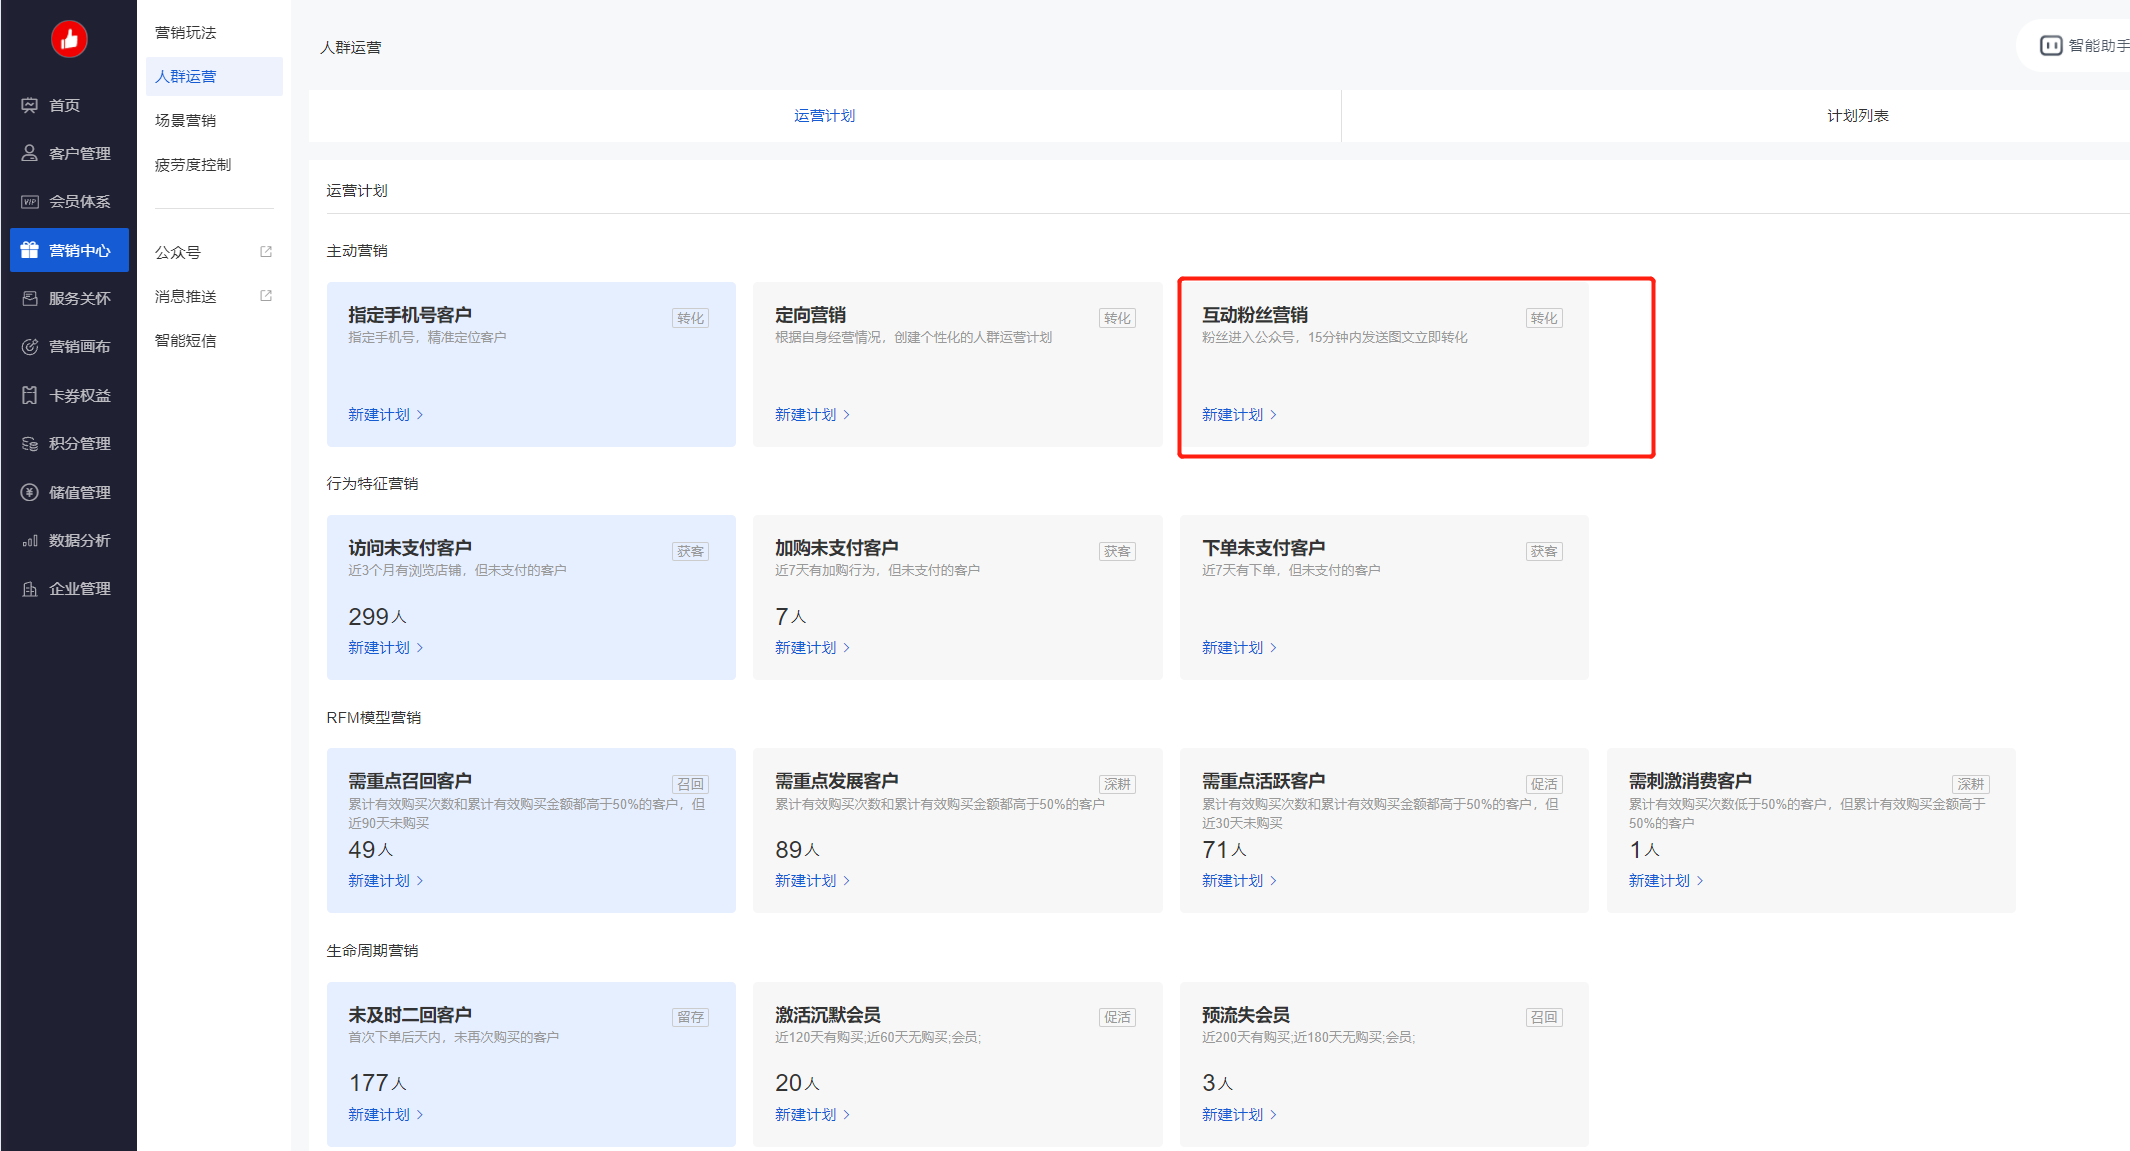Click 新建计划 under 定向营销

click(x=812, y=414)
